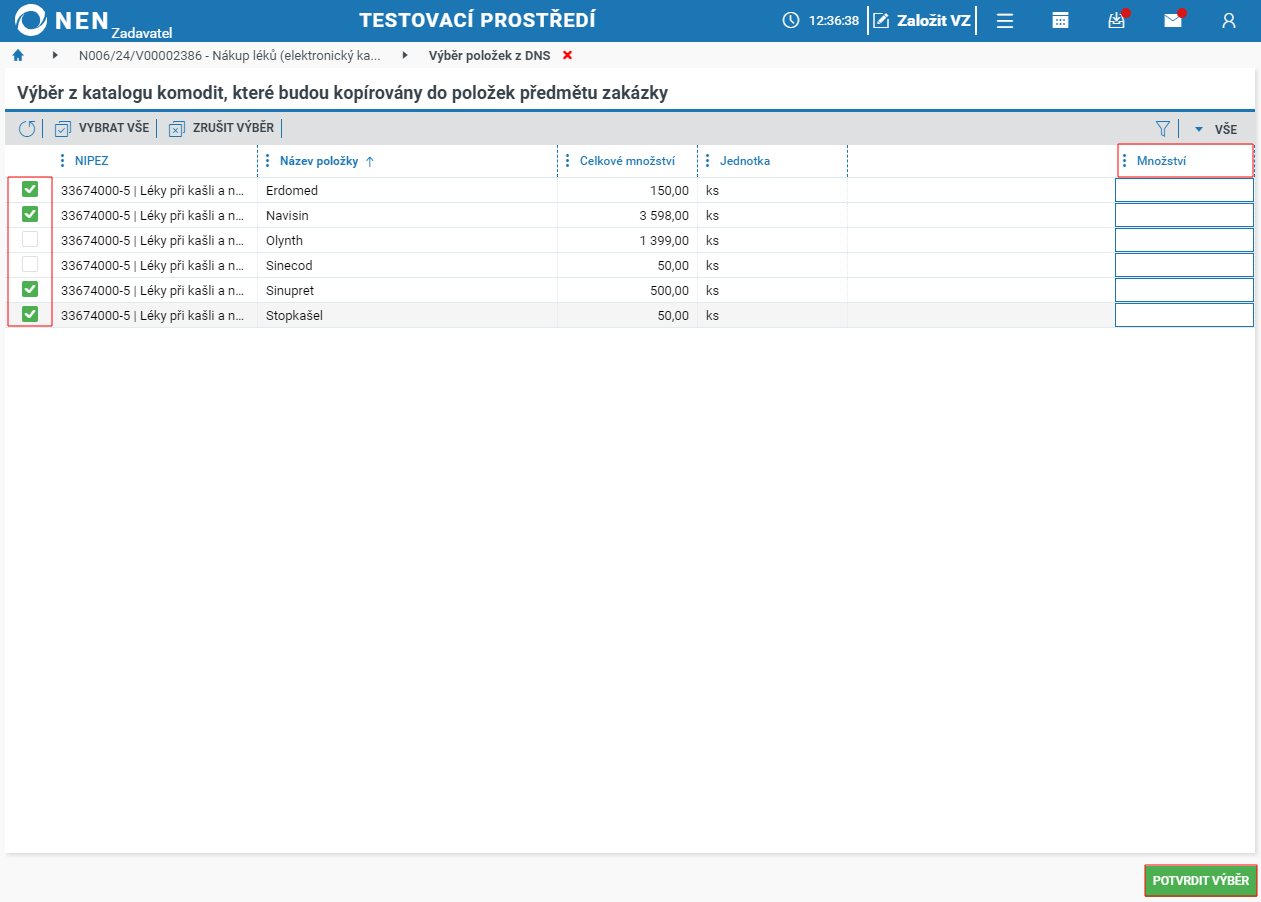Uncheck the Stopkašel row checkbox

30,314
